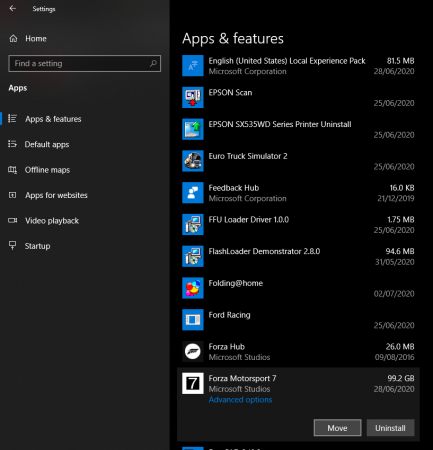
Task: Click the 1.75 MB size value
Action: click(x=401, y=219)
